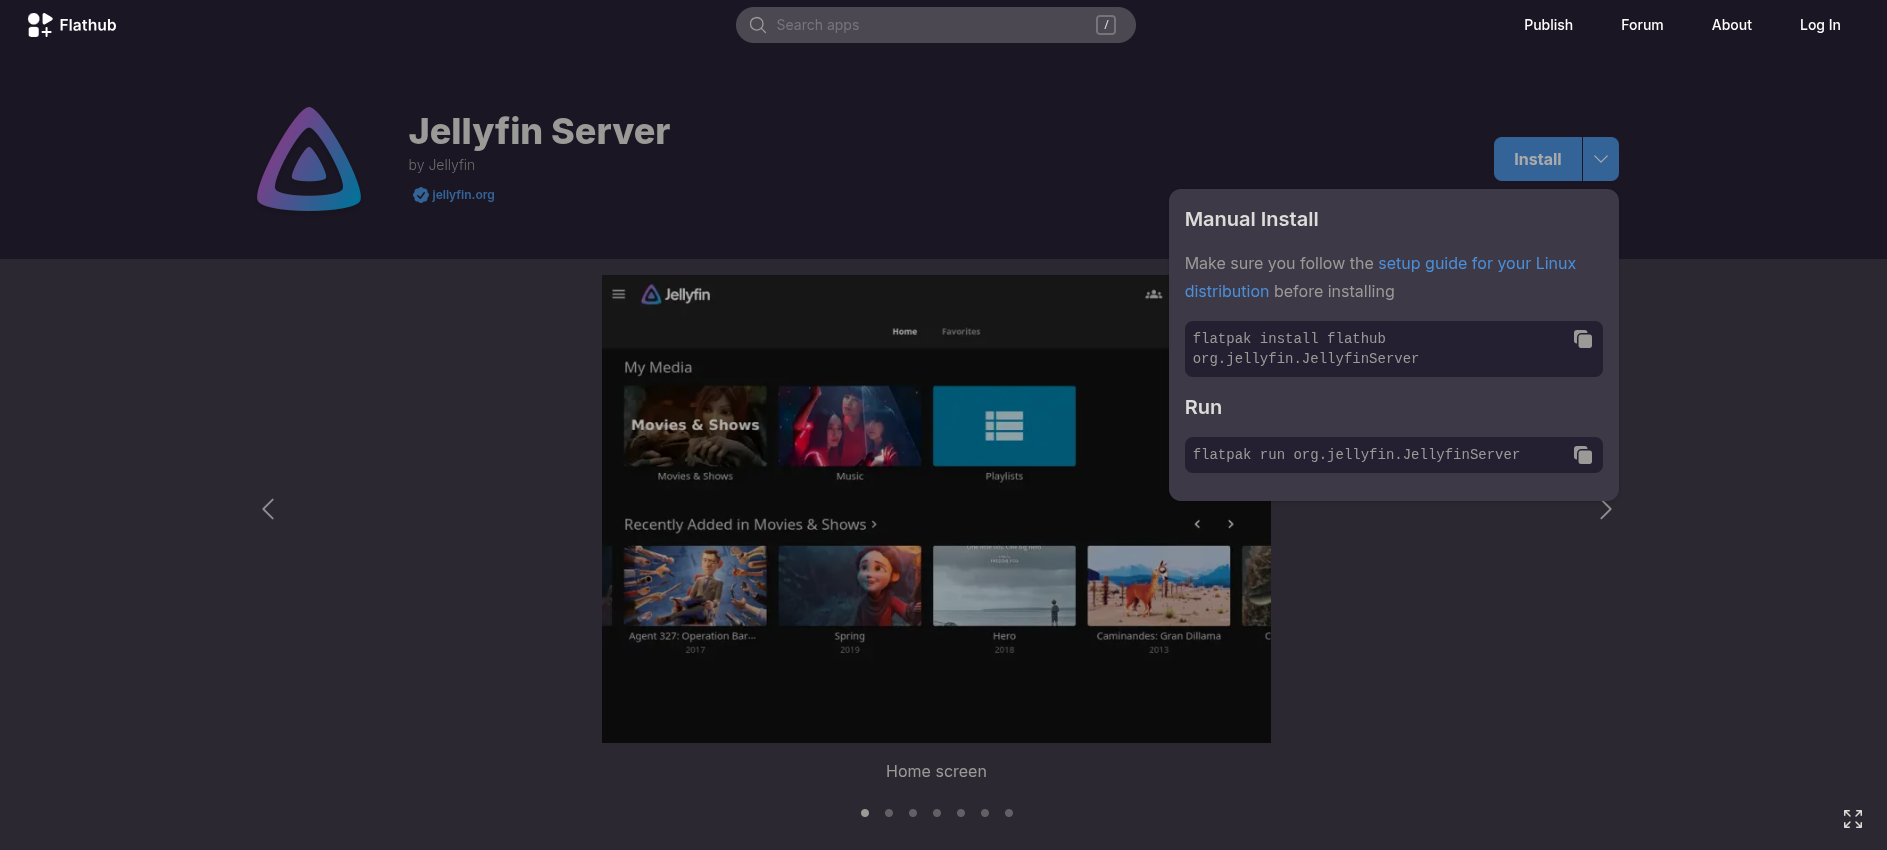Click the My Media heading
The height and width of the screenshot is (850, 1887).
(x=658, y=368)
